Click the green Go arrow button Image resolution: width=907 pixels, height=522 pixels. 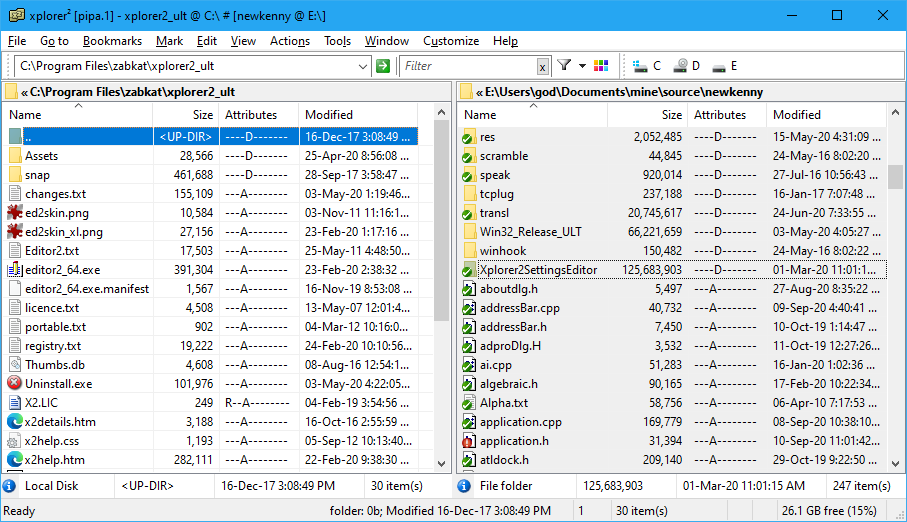pos(382,66)
